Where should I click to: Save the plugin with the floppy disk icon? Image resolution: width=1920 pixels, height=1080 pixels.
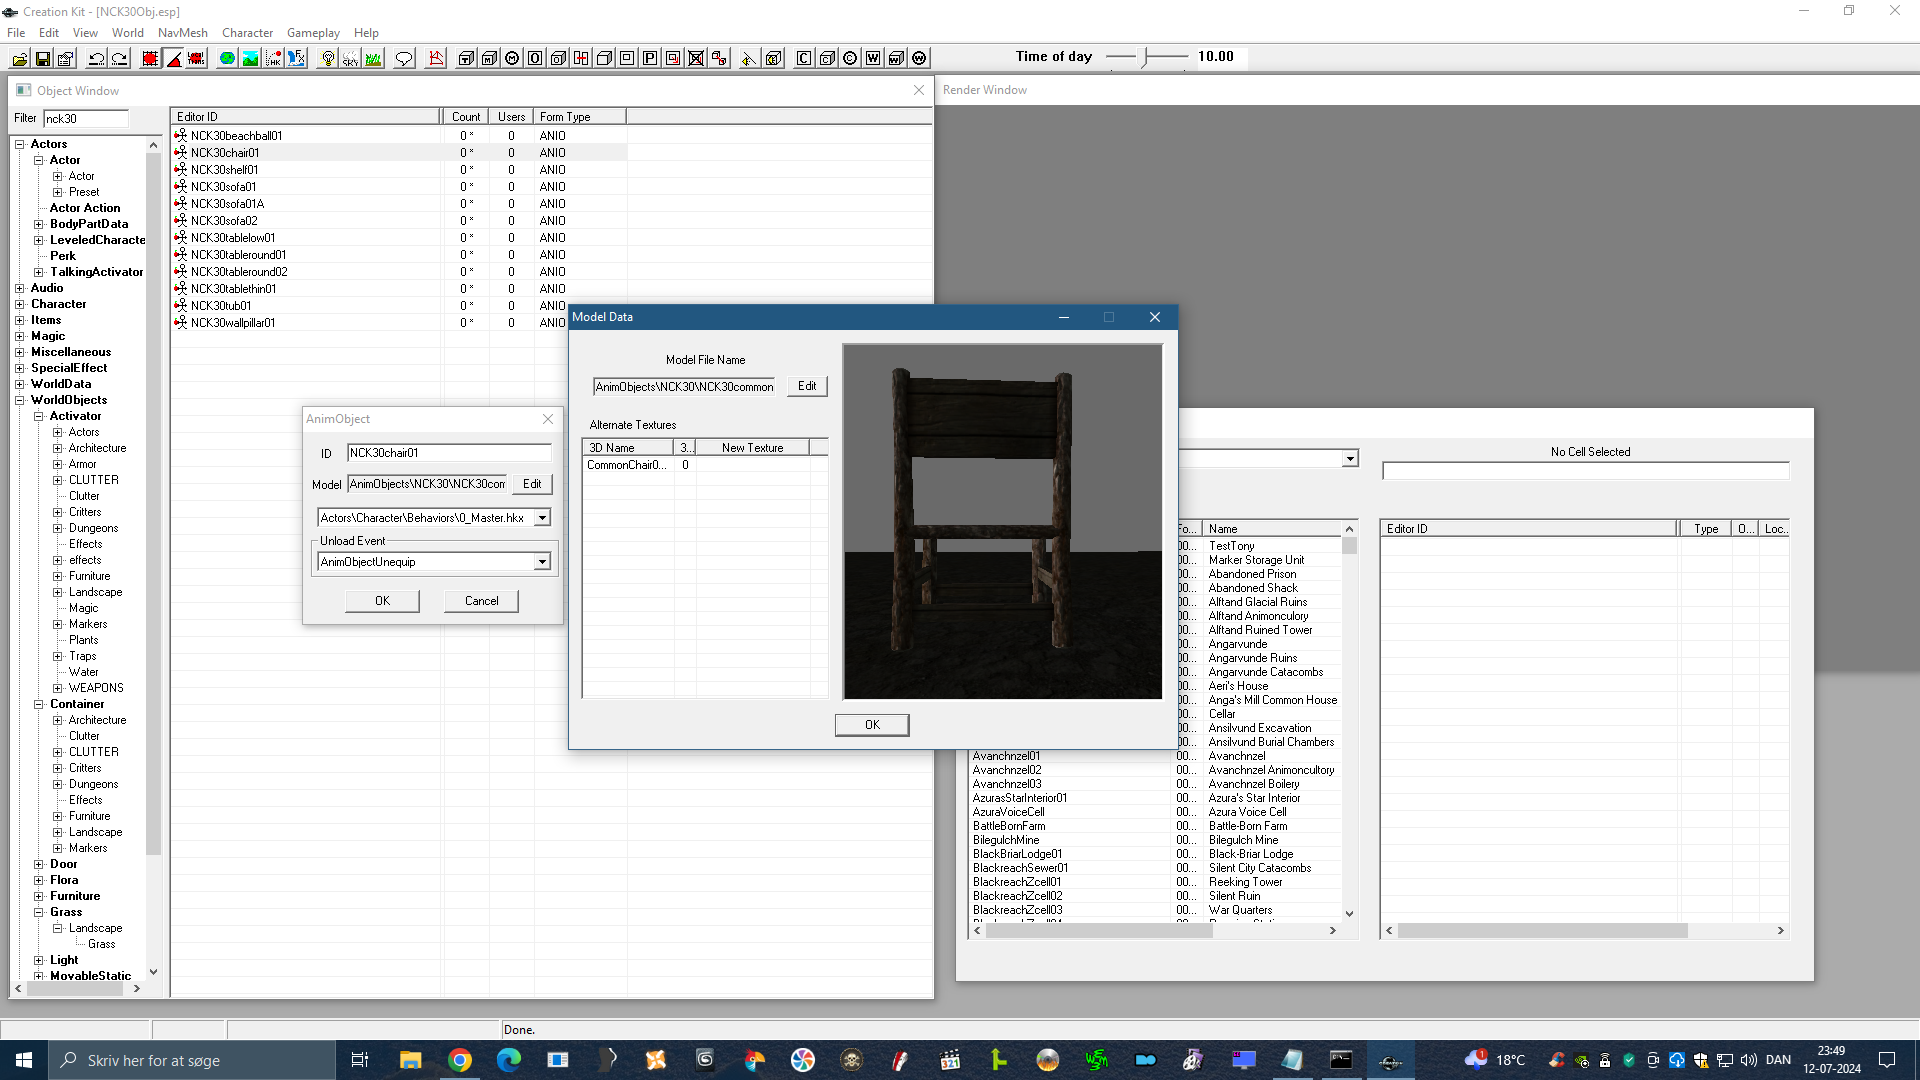[x=43, y=58]
